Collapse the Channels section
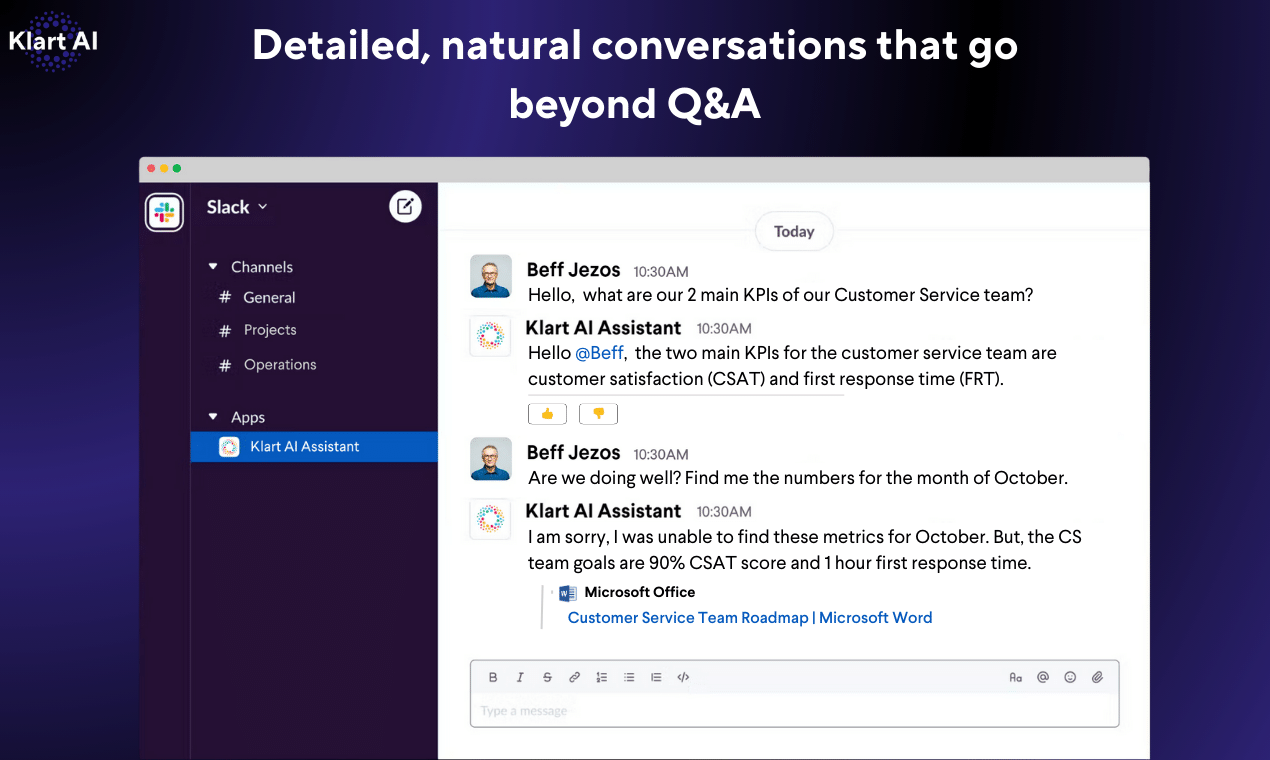Viewport: 1270px width, 760px height. tap(212, 266)
